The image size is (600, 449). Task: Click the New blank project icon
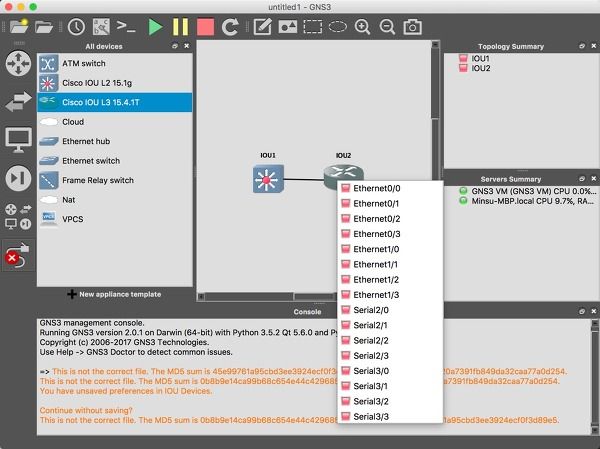coord(19,26)
